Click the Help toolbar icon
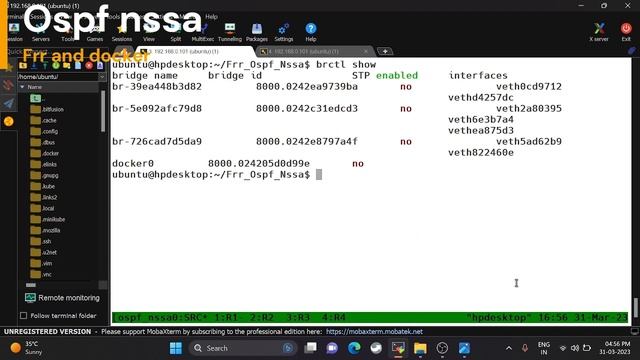This screenshot has height=360, width=640. point(311,33)
